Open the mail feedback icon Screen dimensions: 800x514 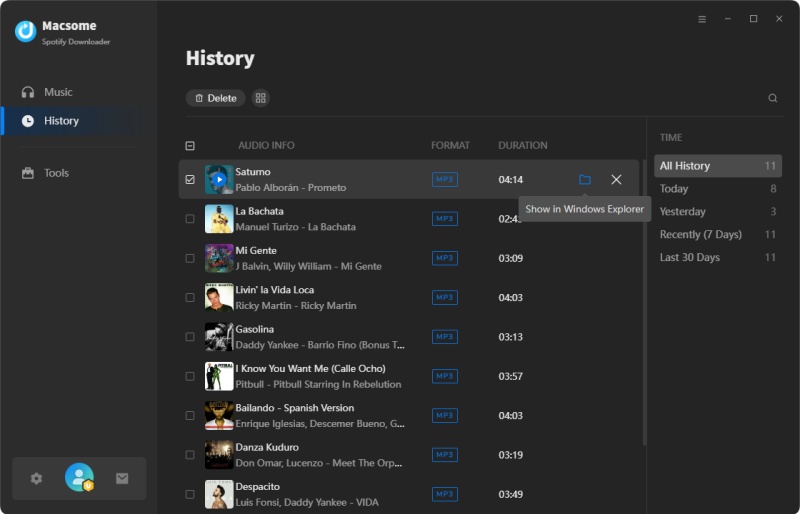click(122, 478)
